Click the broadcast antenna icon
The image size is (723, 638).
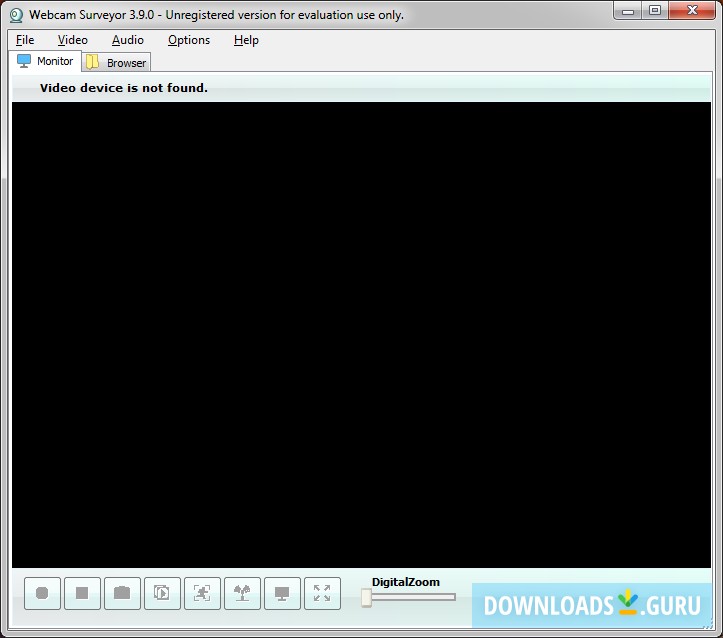pos(243,593)
